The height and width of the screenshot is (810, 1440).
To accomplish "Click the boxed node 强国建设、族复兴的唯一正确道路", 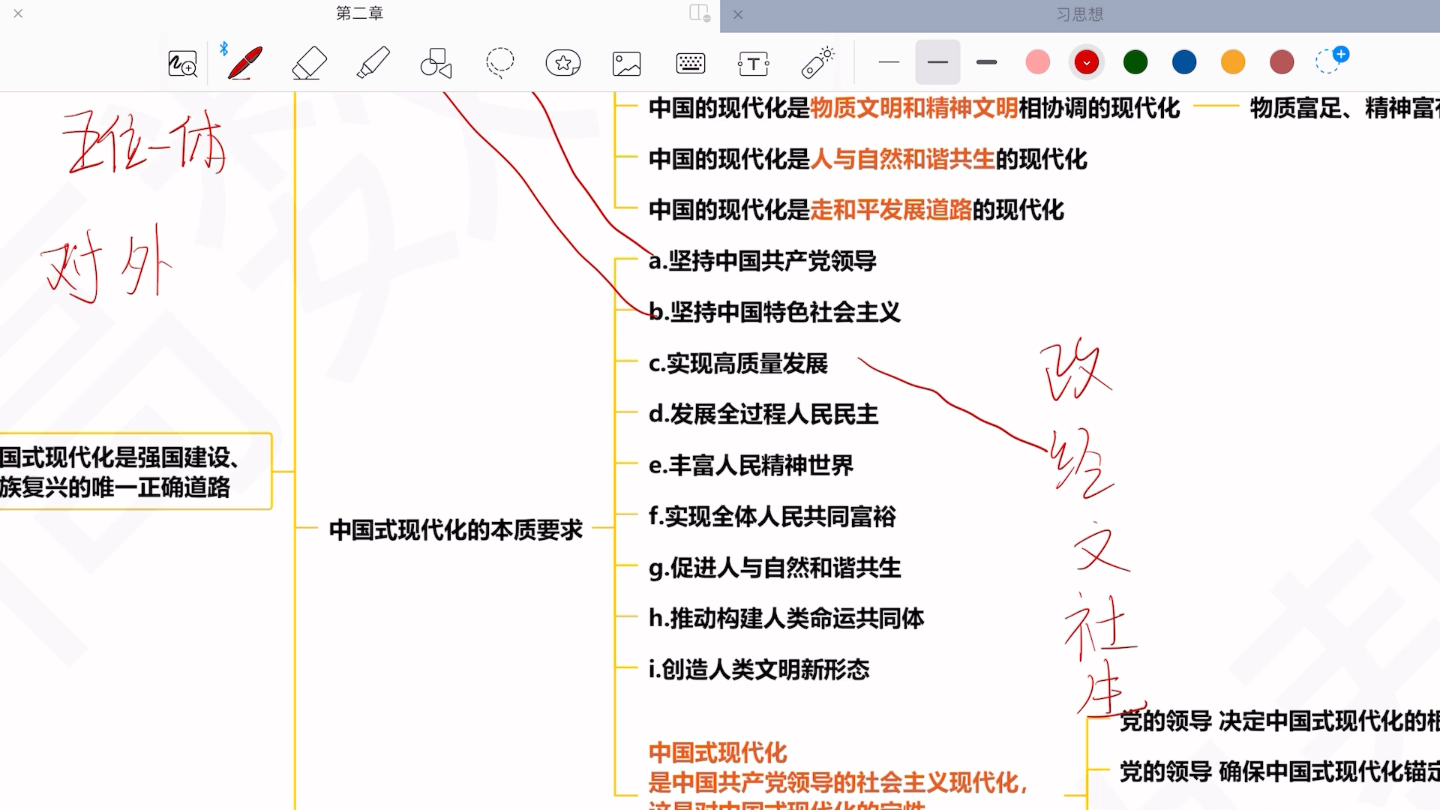I will 135,471.
